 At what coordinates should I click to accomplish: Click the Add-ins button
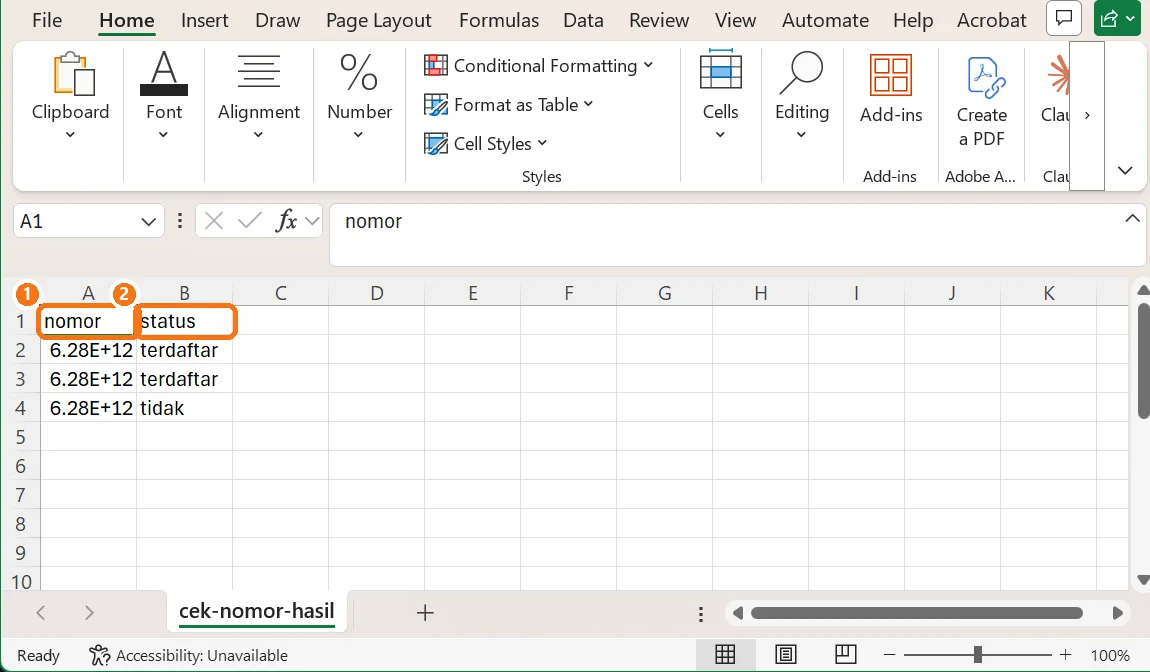[x=890, y=88]
